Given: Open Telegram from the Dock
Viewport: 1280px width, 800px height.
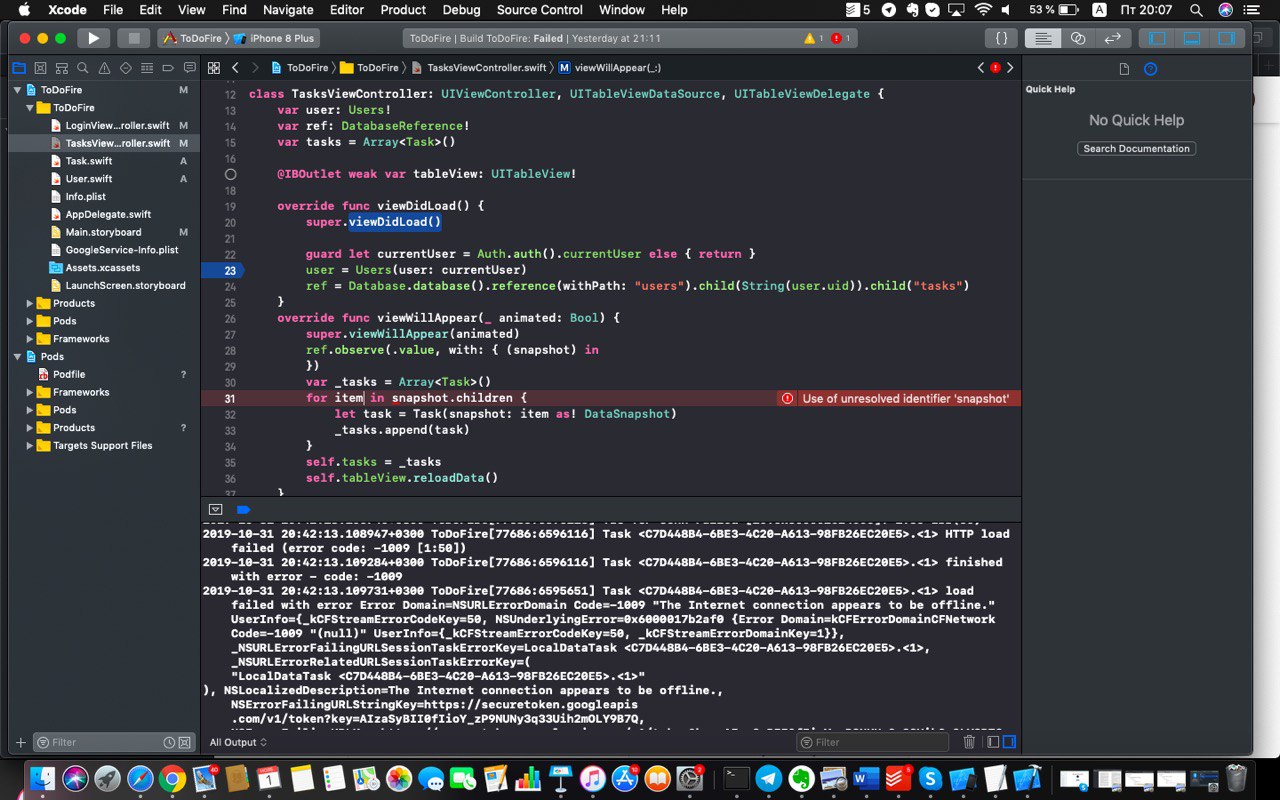Looking at the screenshot, I should (769, 777).
